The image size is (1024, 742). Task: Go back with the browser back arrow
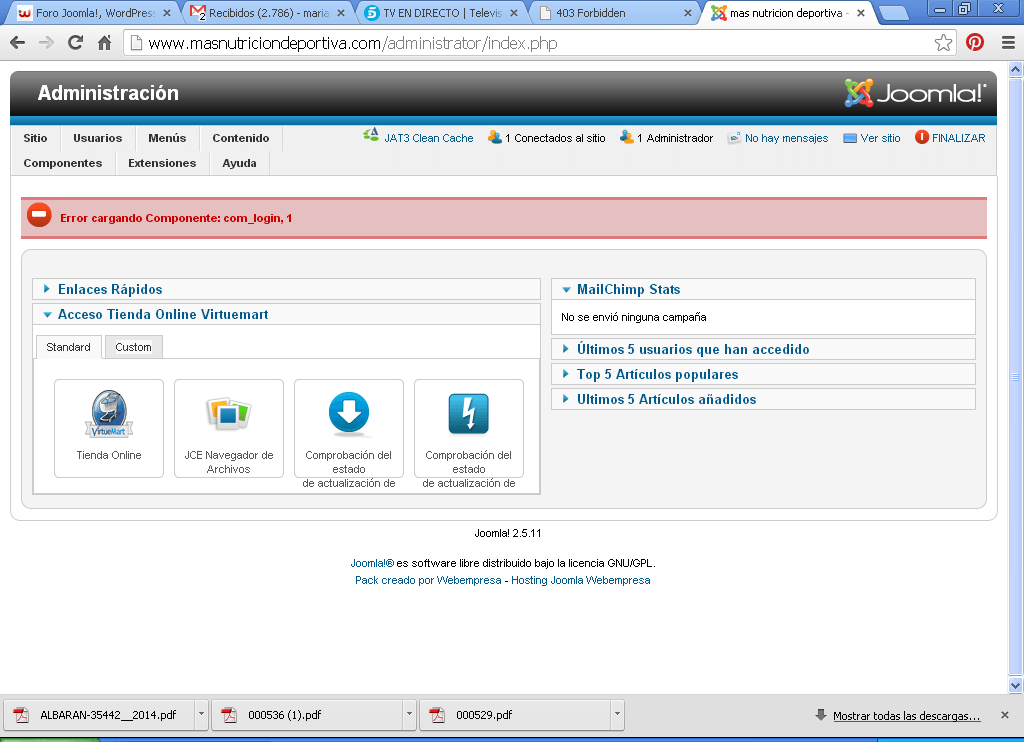[18, 43]
